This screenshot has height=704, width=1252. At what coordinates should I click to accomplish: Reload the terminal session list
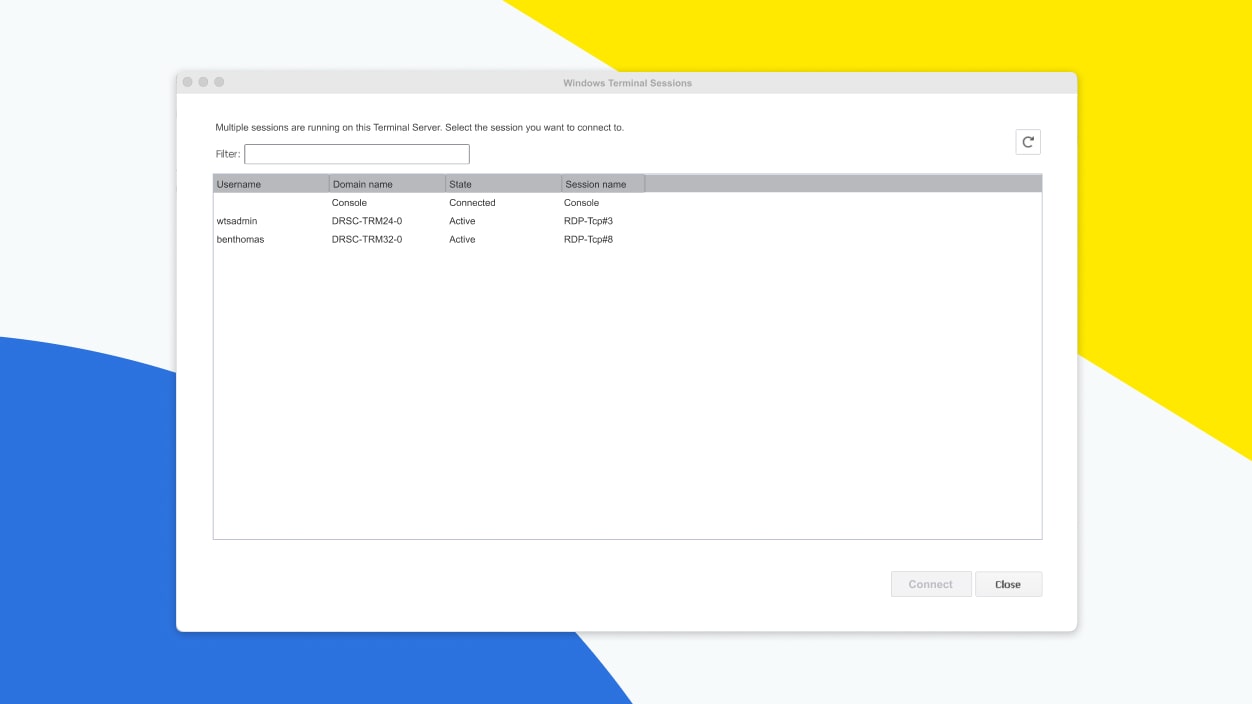(x=1028, y=141)
